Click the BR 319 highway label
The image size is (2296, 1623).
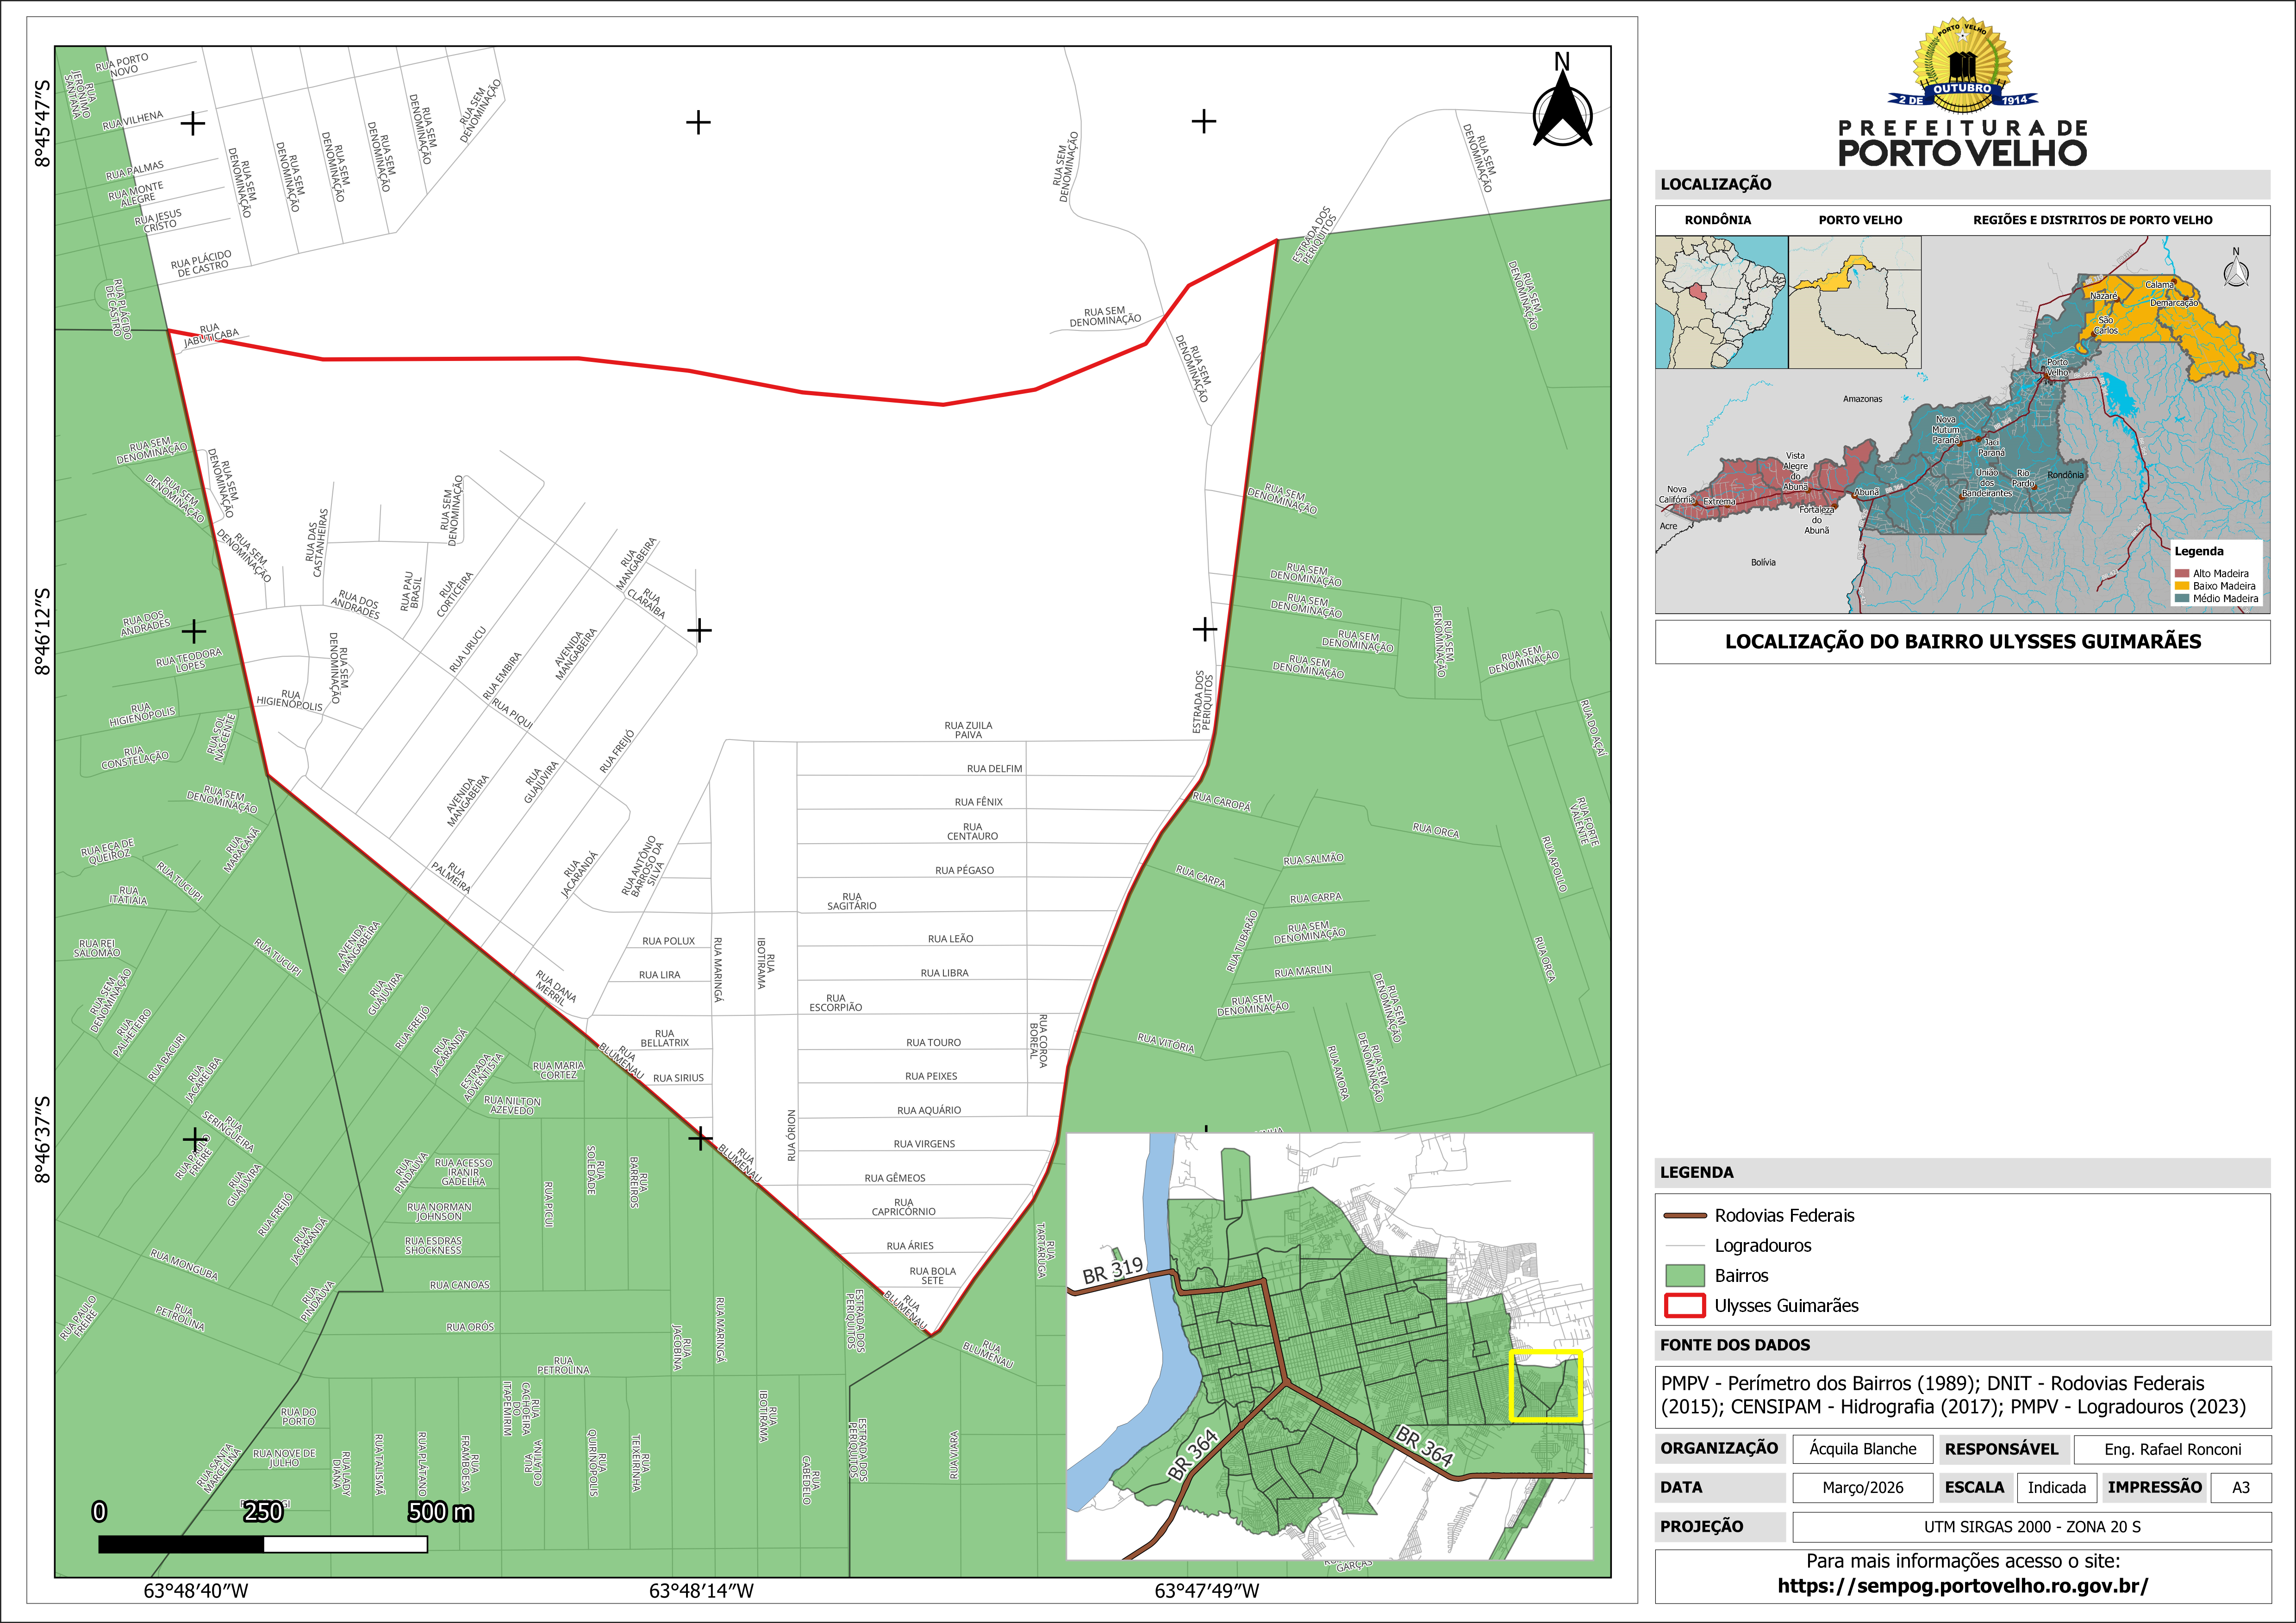[x=1112, y=1270]
